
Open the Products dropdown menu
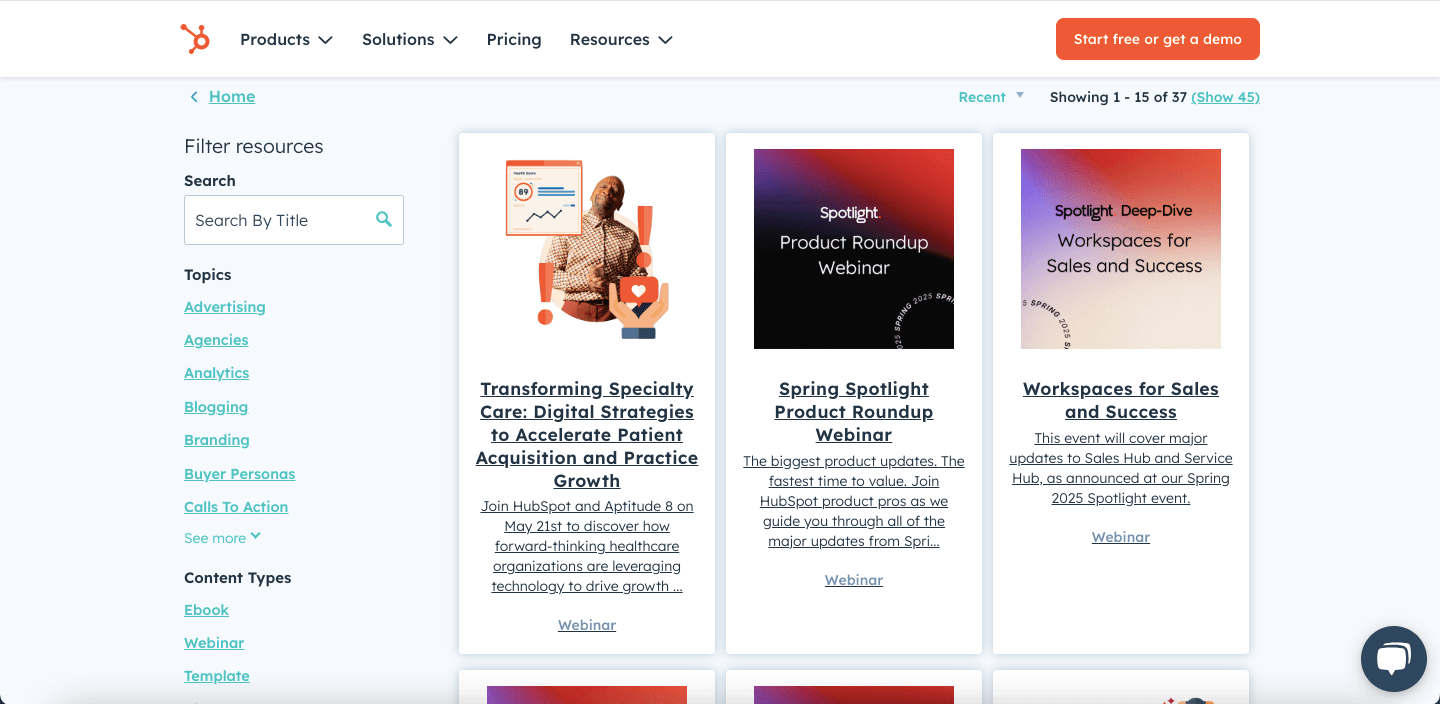[x=286, y=39]
